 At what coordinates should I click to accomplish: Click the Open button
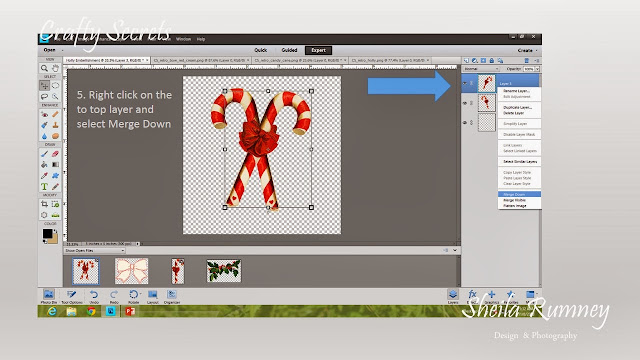[49, 50]
